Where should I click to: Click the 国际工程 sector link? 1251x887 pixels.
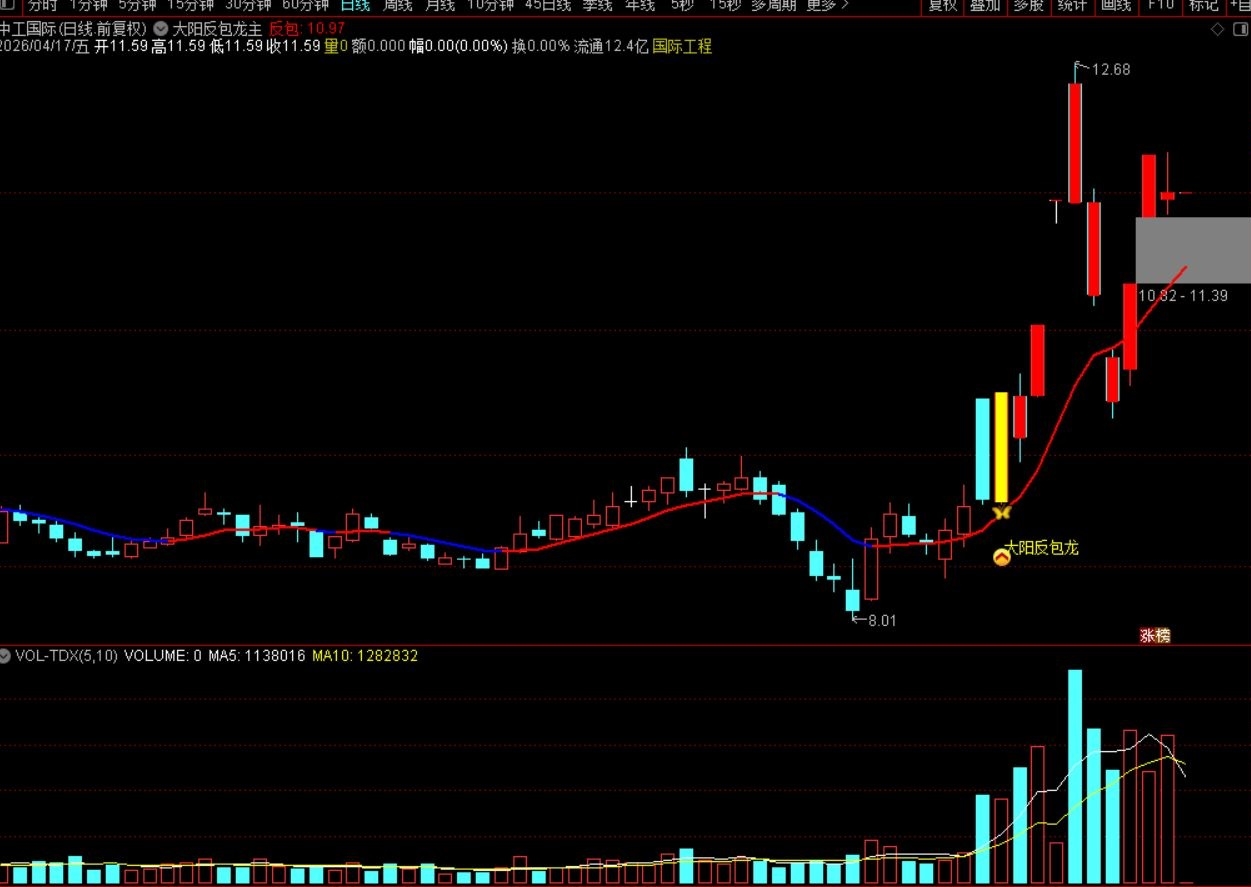tap(682, 46)
